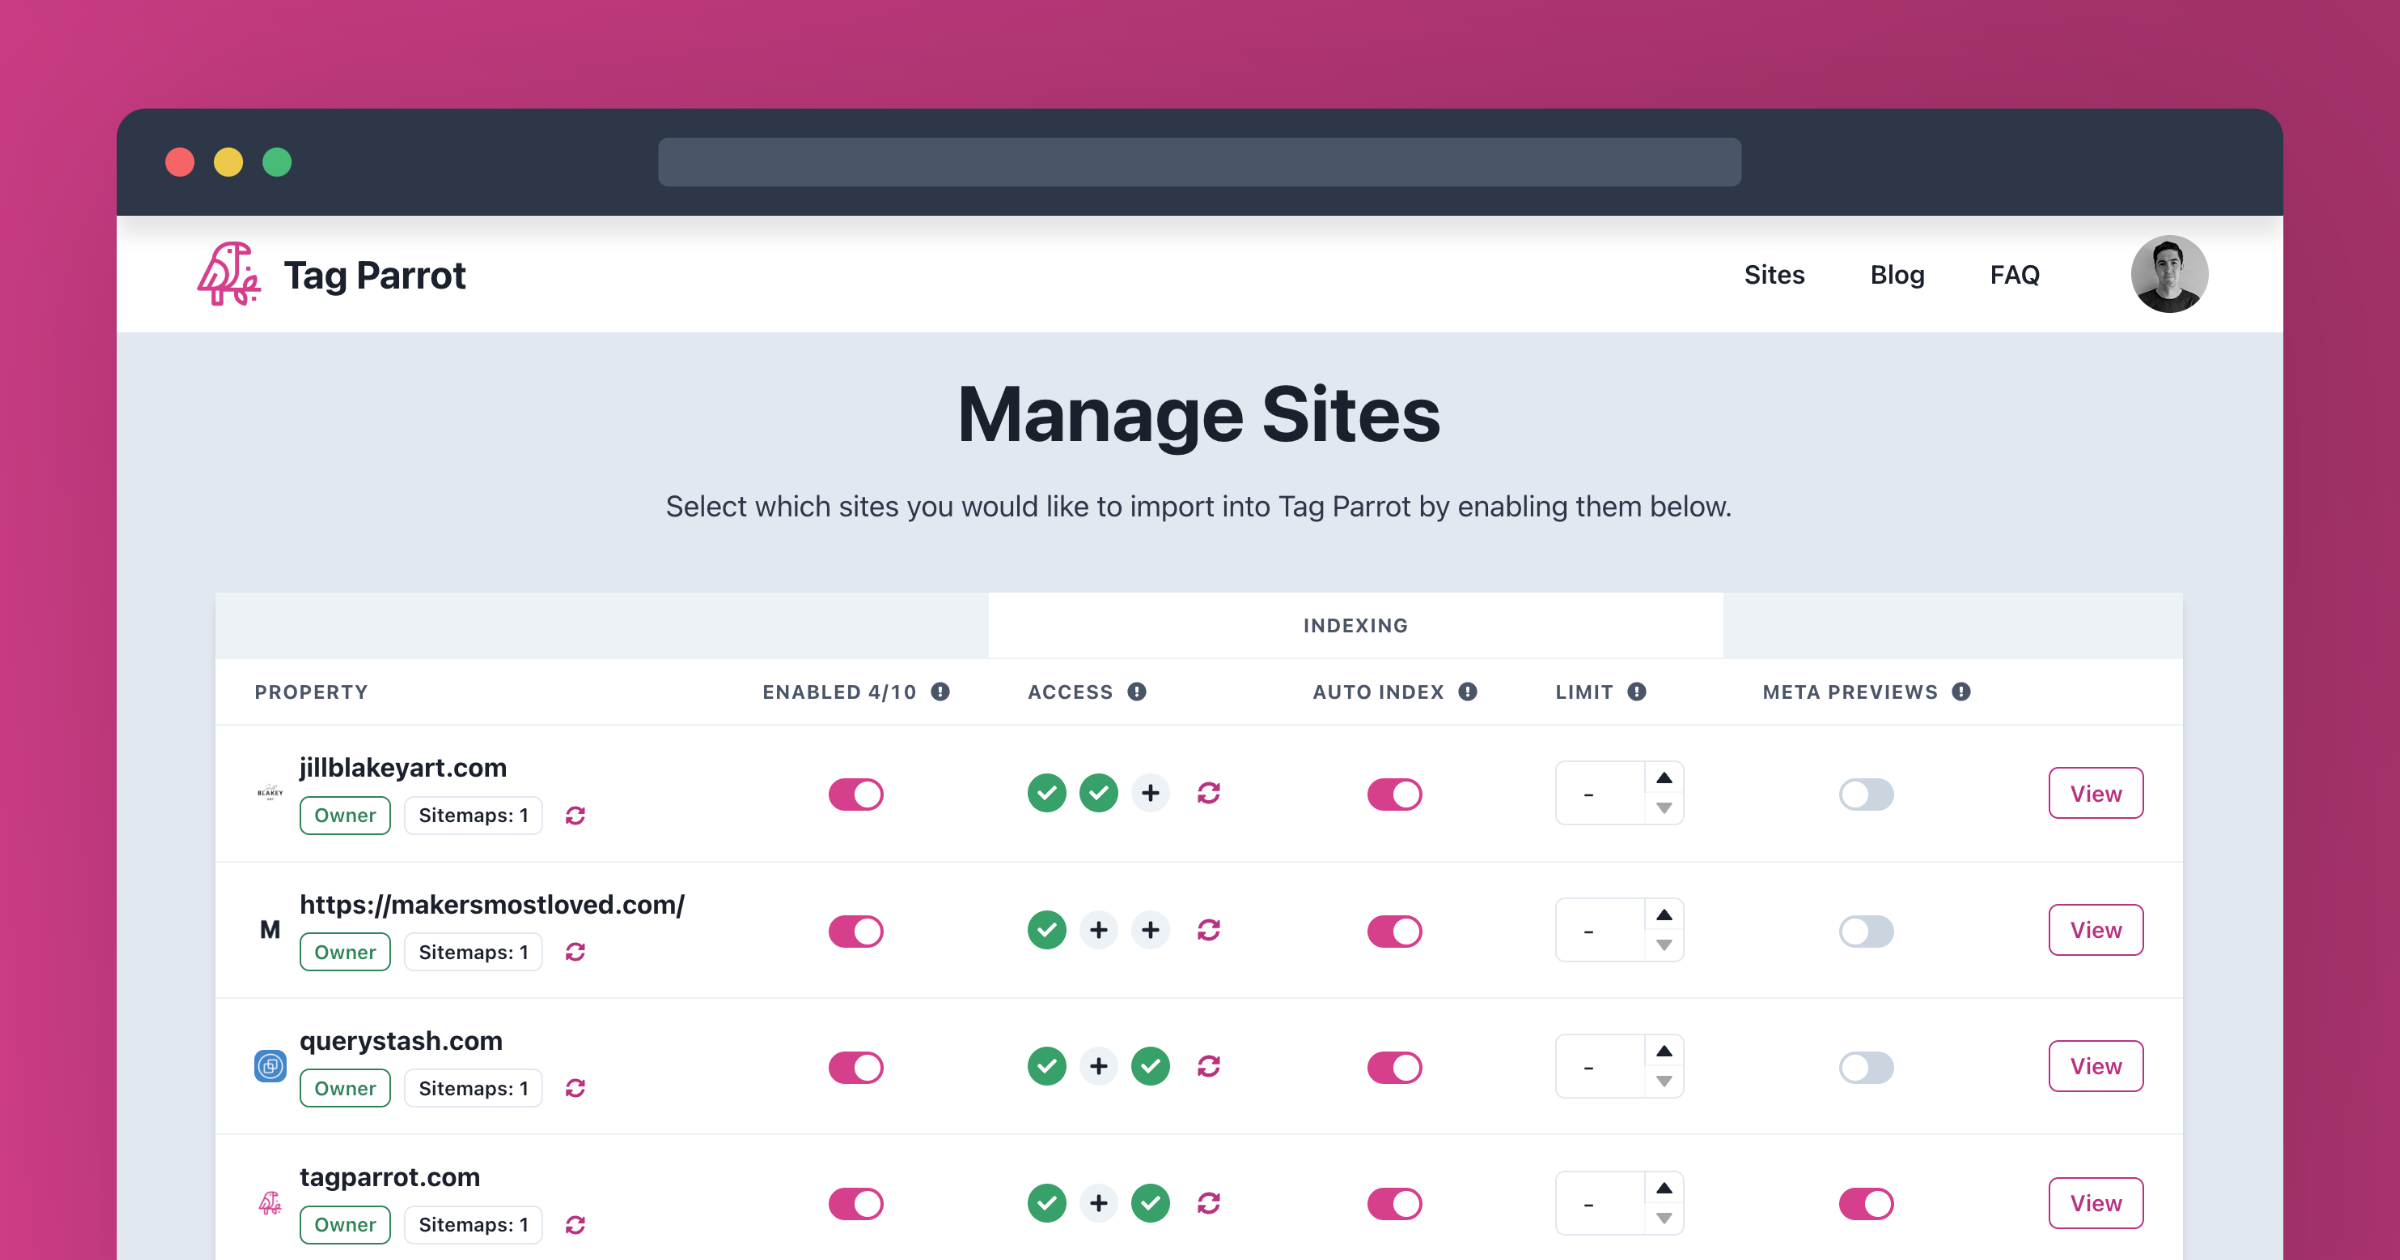Increase limit for tagparrot.com
Viewport: 2400px width, 1260px height.
1664,1188
